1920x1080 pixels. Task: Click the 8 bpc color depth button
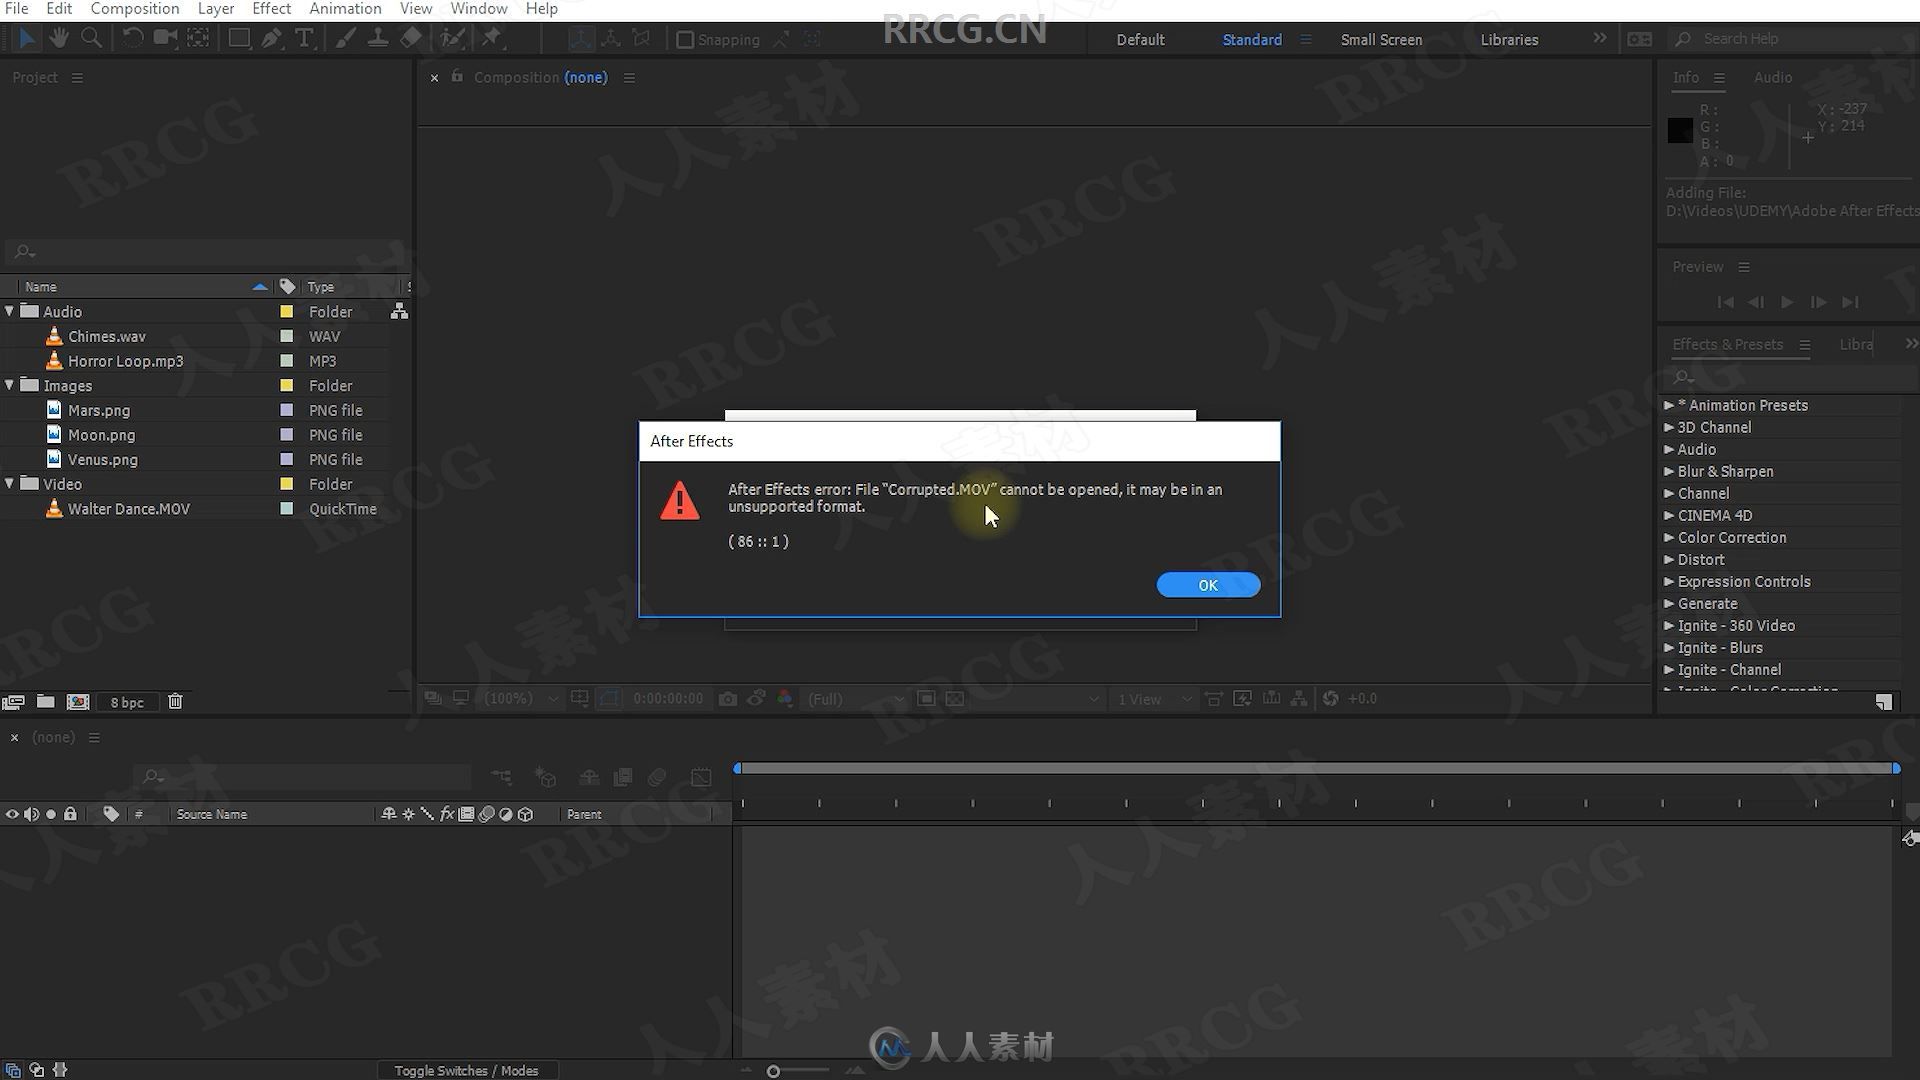click(x=127, y=702)
